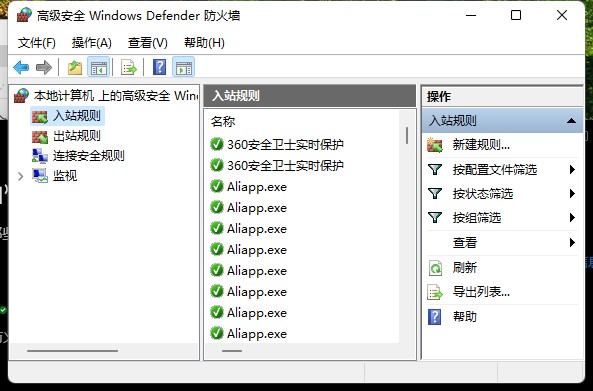Open the 查看(V) menu
593x391 pixels.
pos(147,43)
